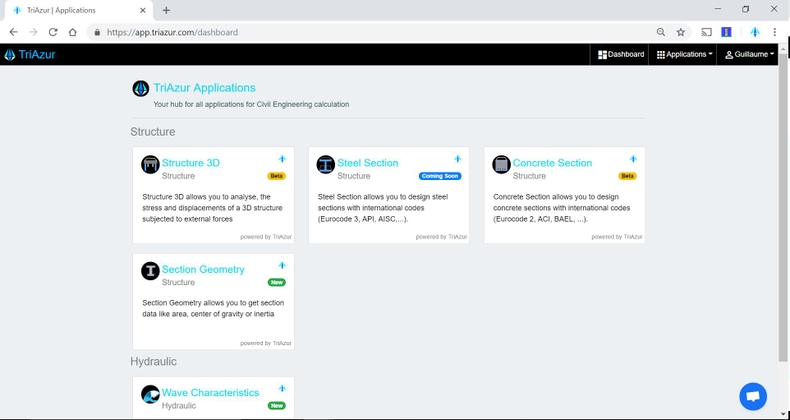Screen dimensions: 790x420
Task: Click the Structure 3D description text
Action: pyautogui.click(x=212, y=208)
